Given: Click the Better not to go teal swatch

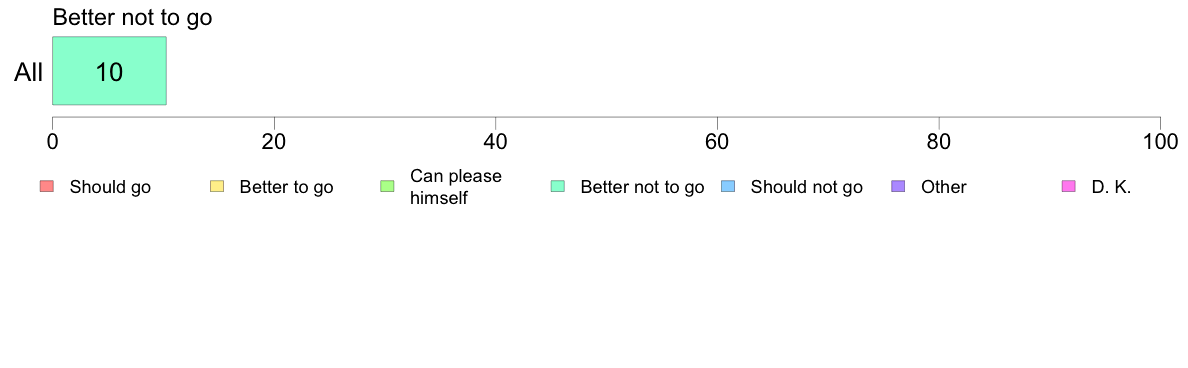Looking at the screenshot, I should [558, 186].
